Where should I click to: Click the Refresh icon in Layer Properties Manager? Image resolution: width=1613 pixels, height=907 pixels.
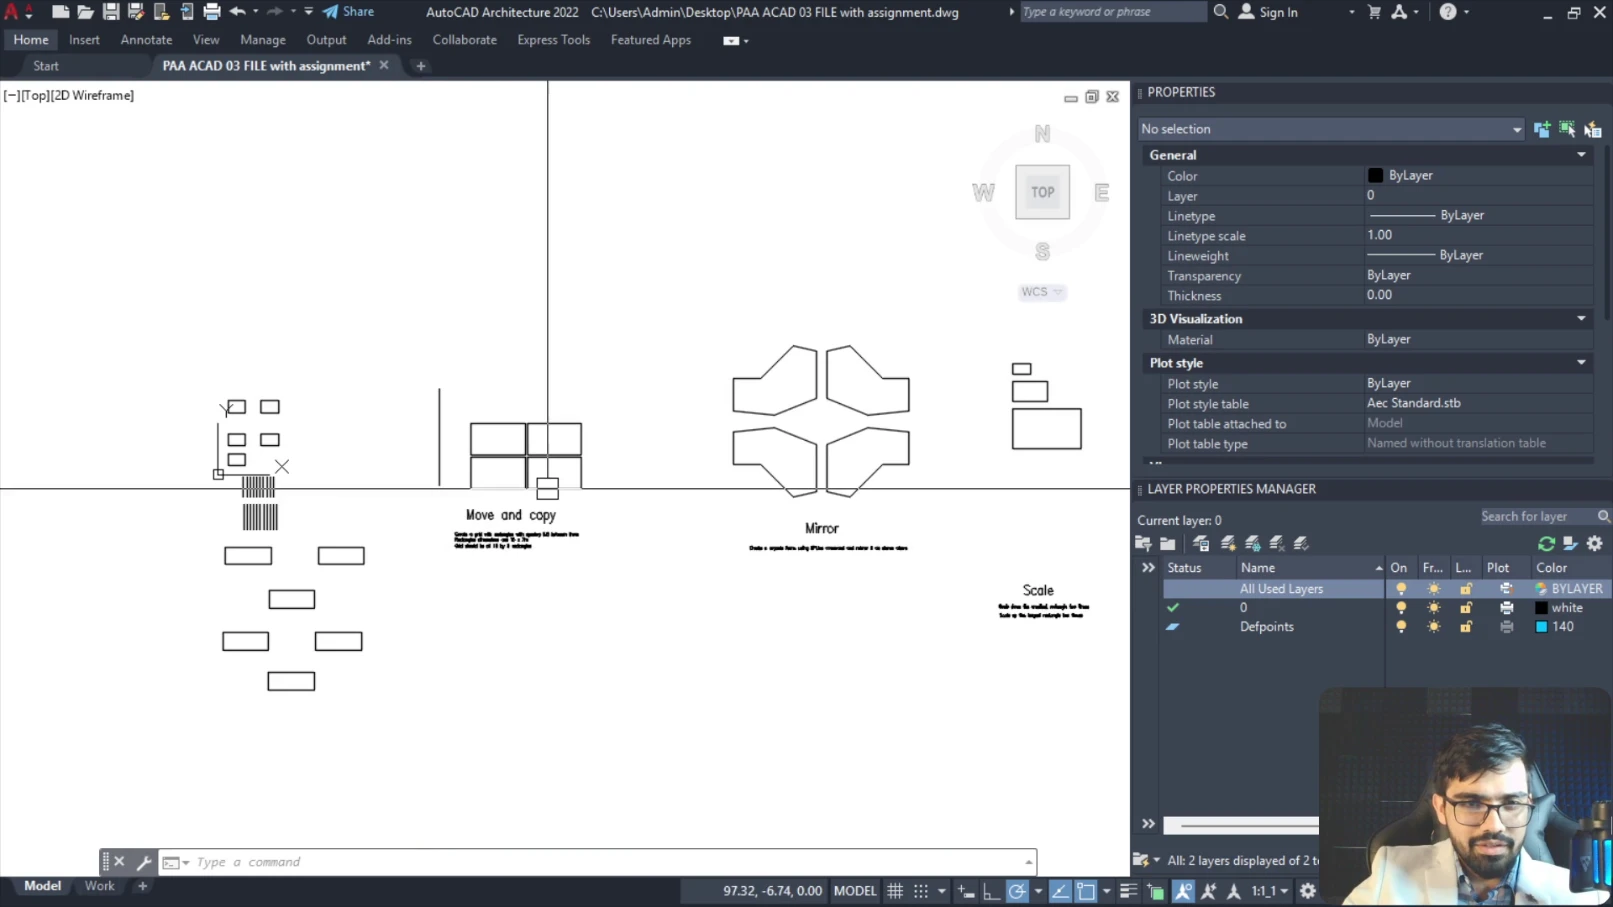click(1546, 543)
